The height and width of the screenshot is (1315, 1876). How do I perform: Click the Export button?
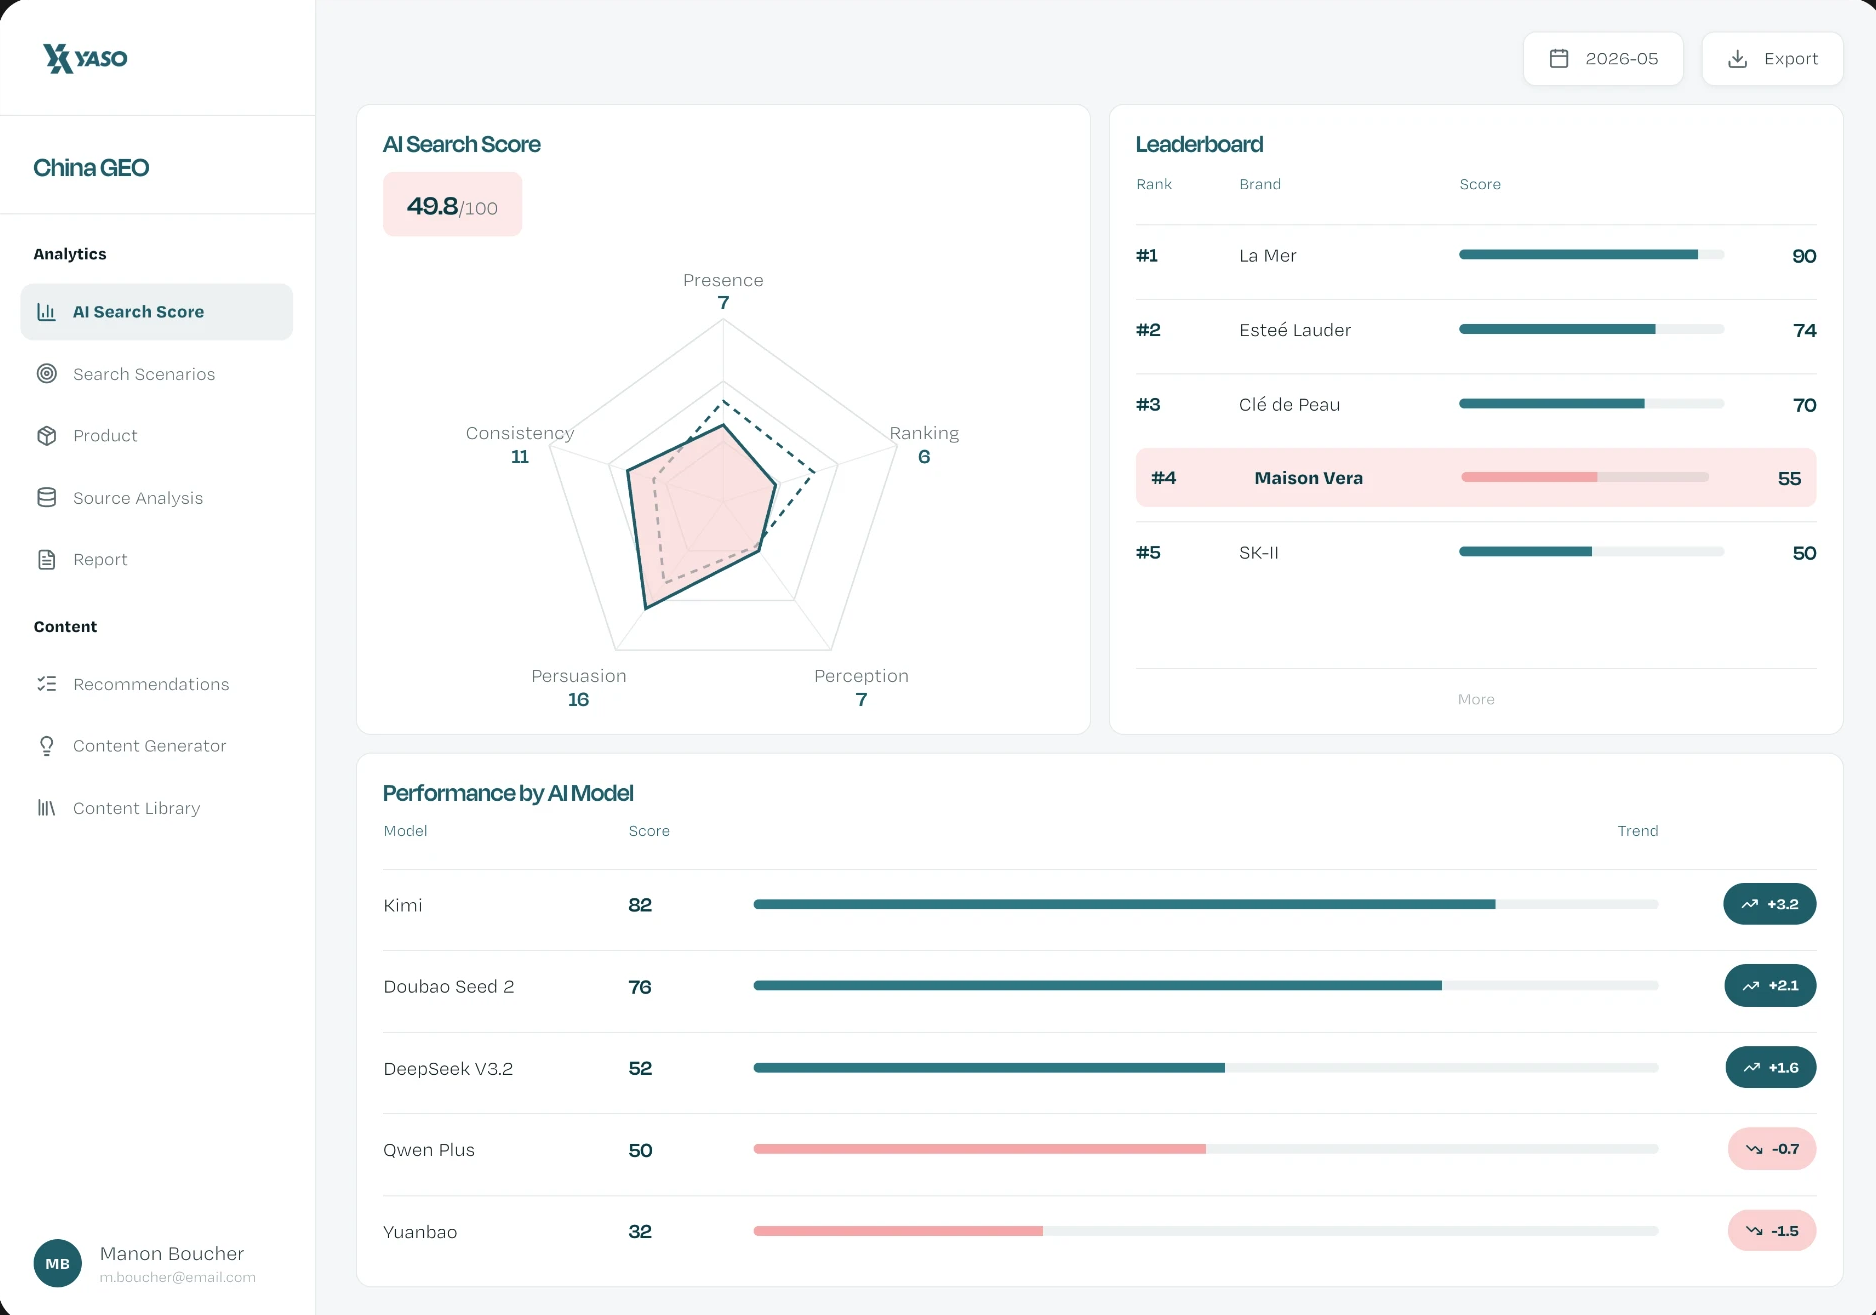coord(1773,59)
